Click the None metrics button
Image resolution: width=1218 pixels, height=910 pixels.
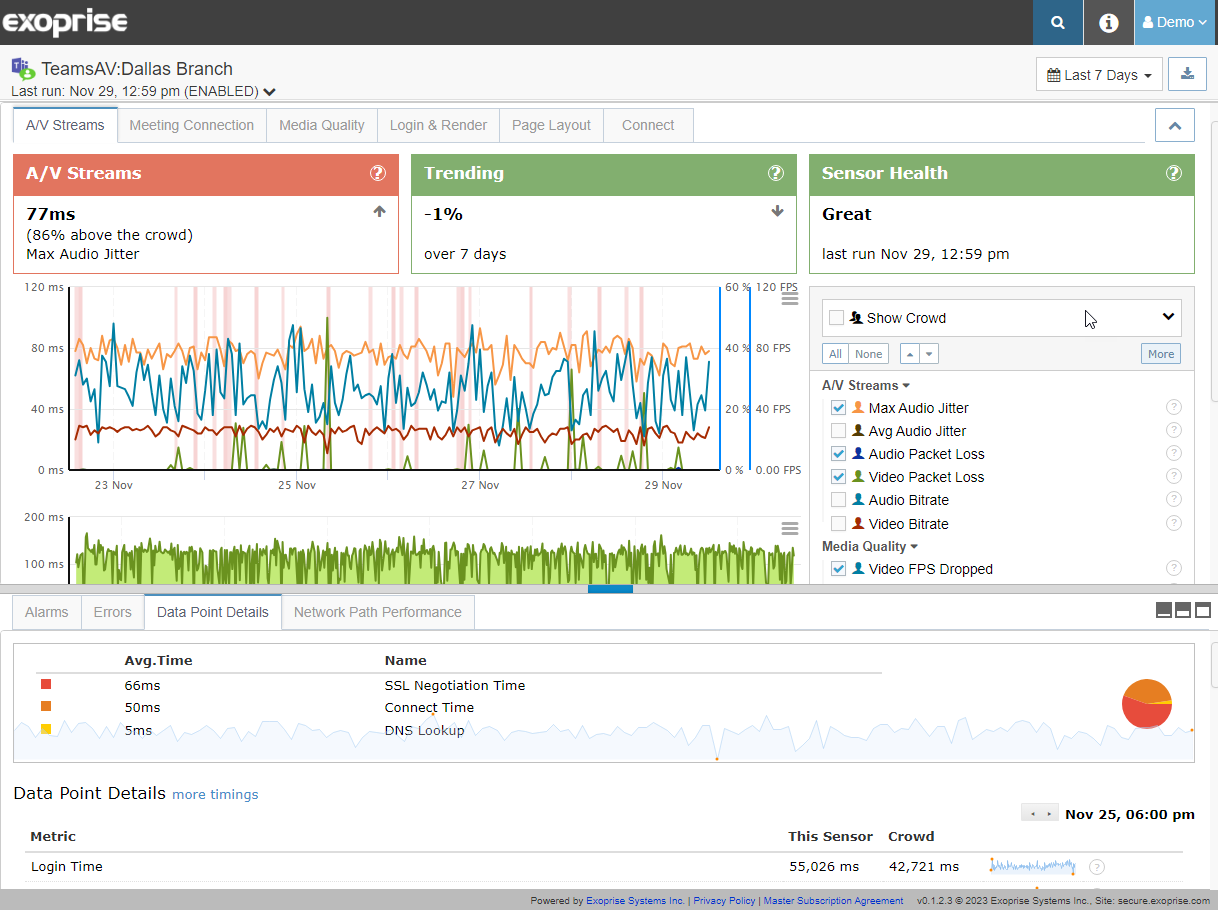(869, 354)
